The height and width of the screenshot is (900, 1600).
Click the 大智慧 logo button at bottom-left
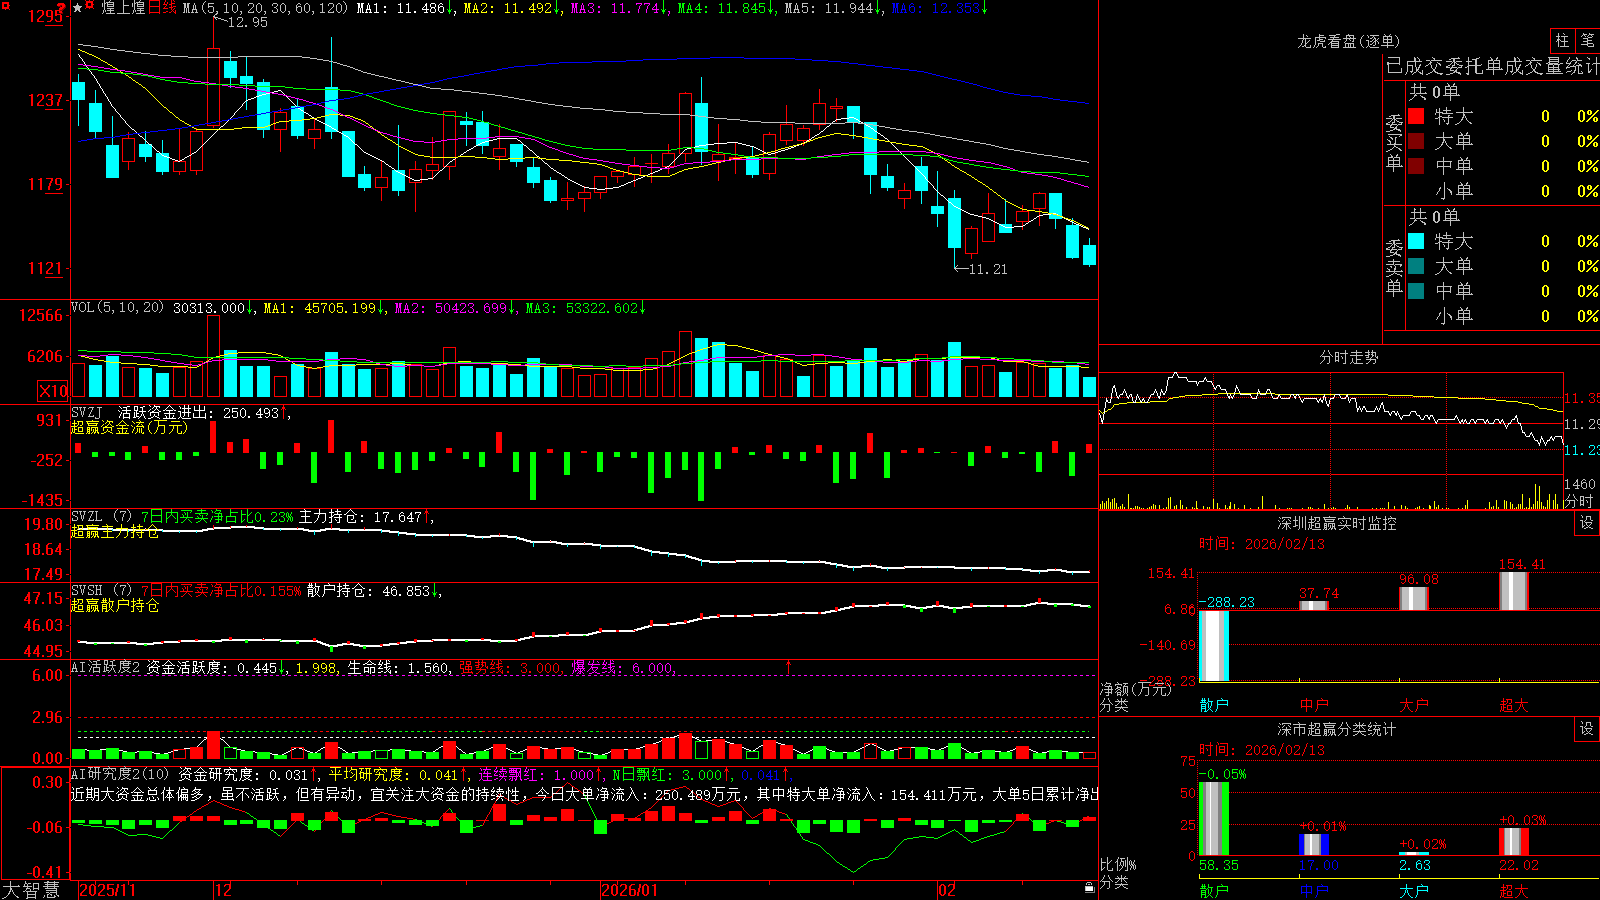click(31, 890)
